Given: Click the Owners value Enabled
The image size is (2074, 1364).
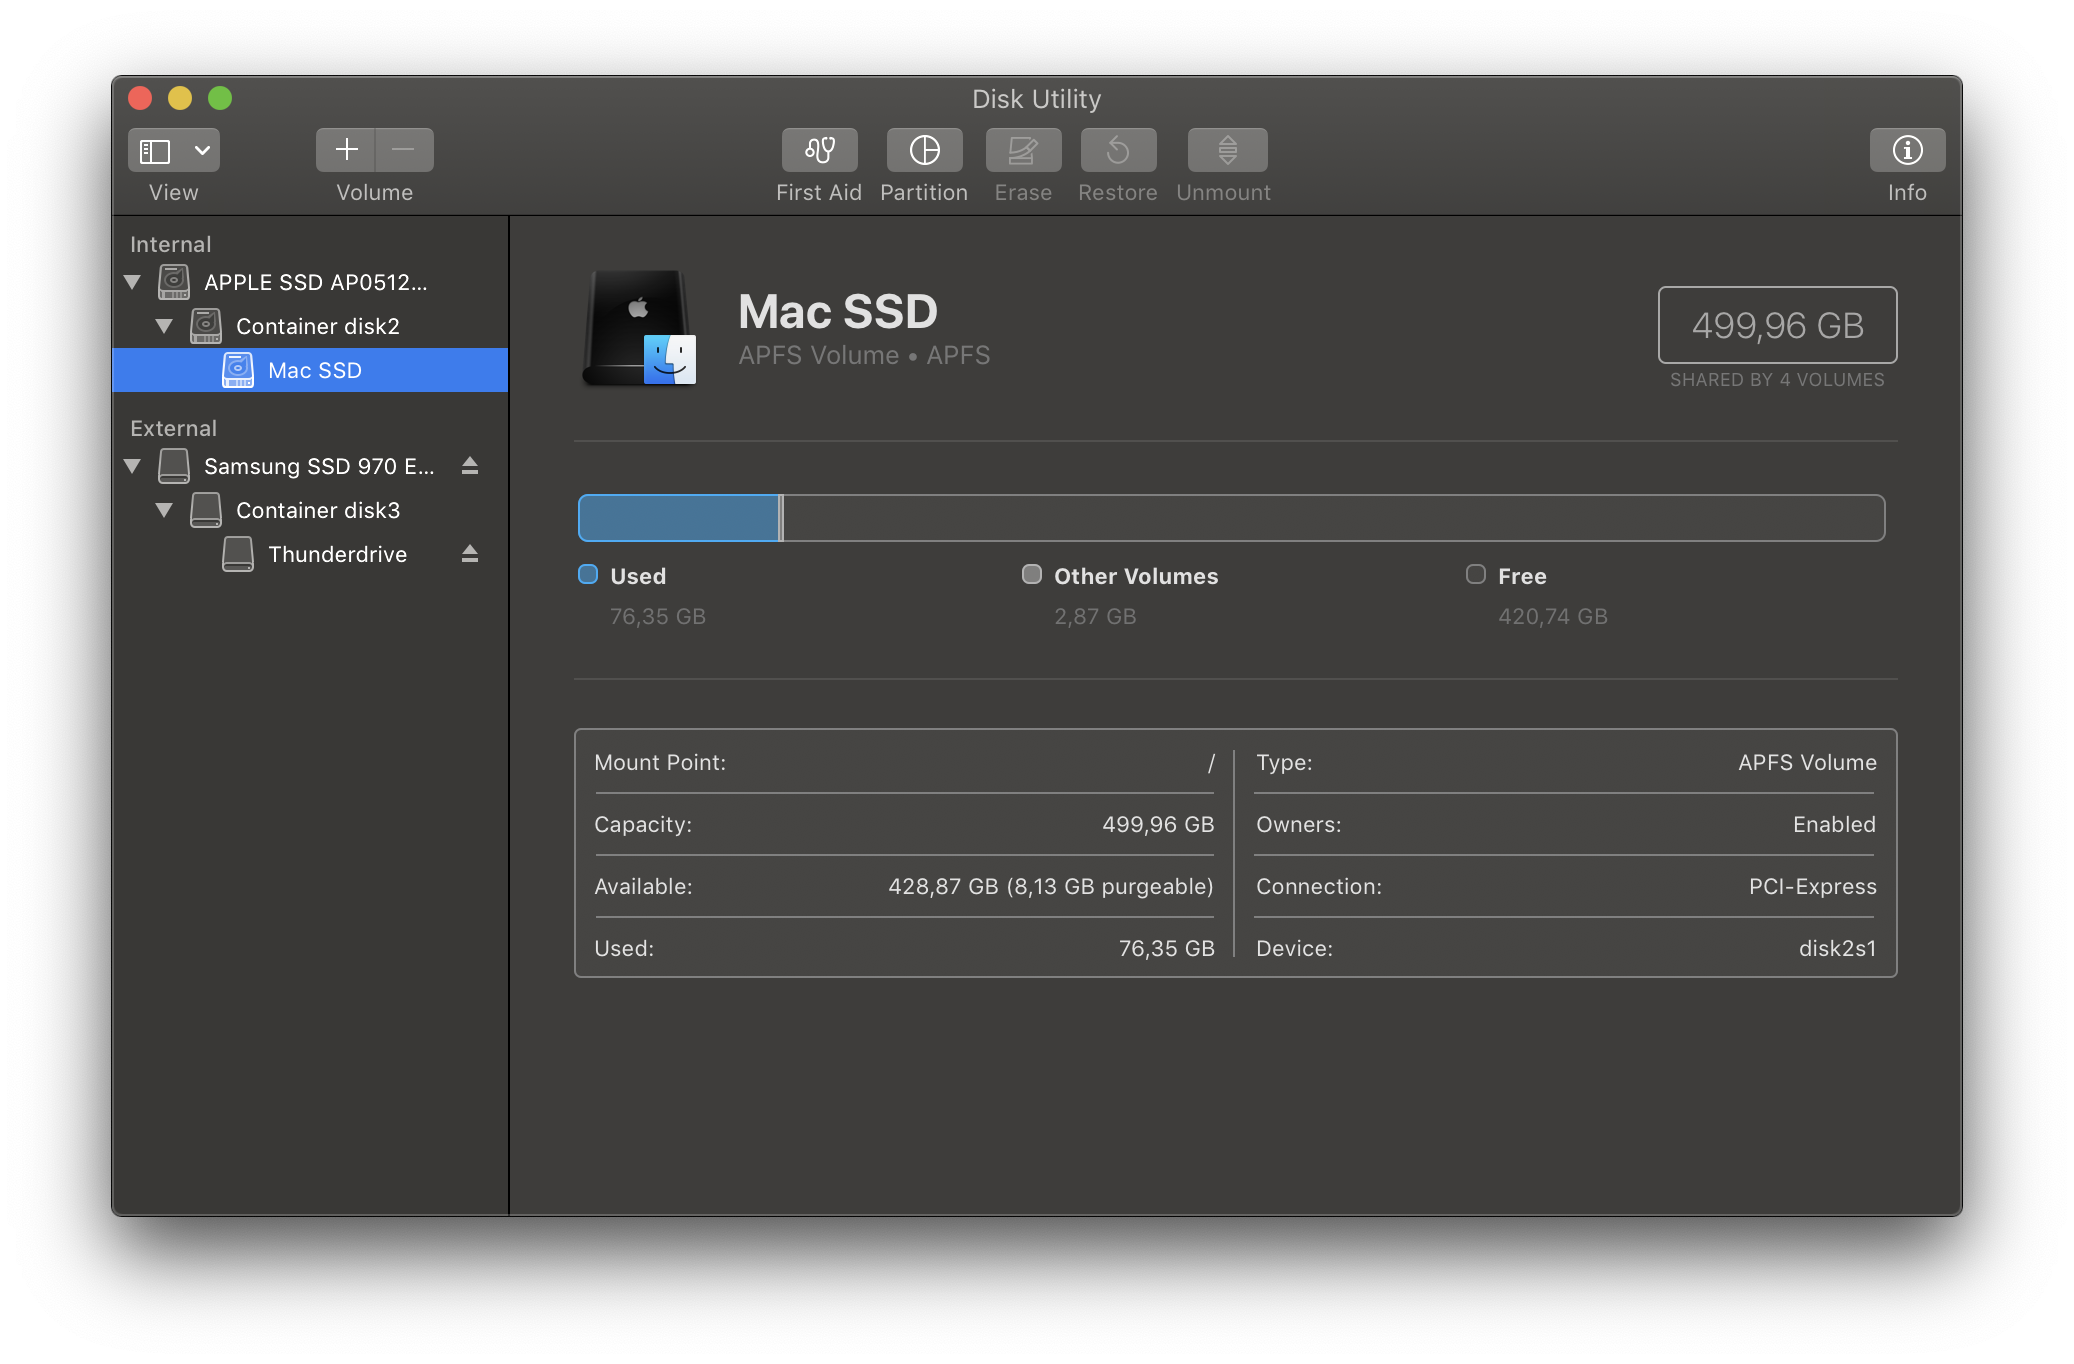Looking at the screenshot, I should coord(1834,824).
